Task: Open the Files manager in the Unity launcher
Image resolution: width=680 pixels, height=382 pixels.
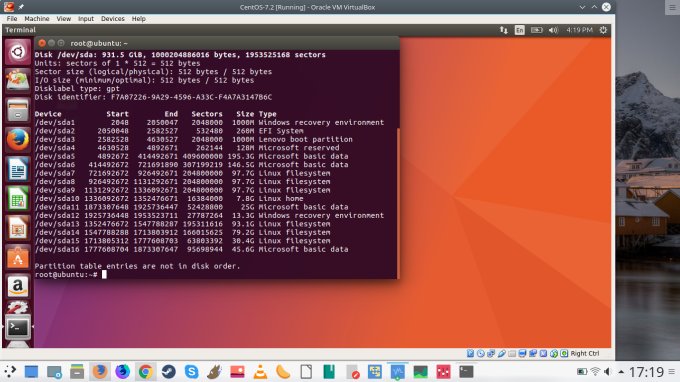Action: click(x=18, y=110)
